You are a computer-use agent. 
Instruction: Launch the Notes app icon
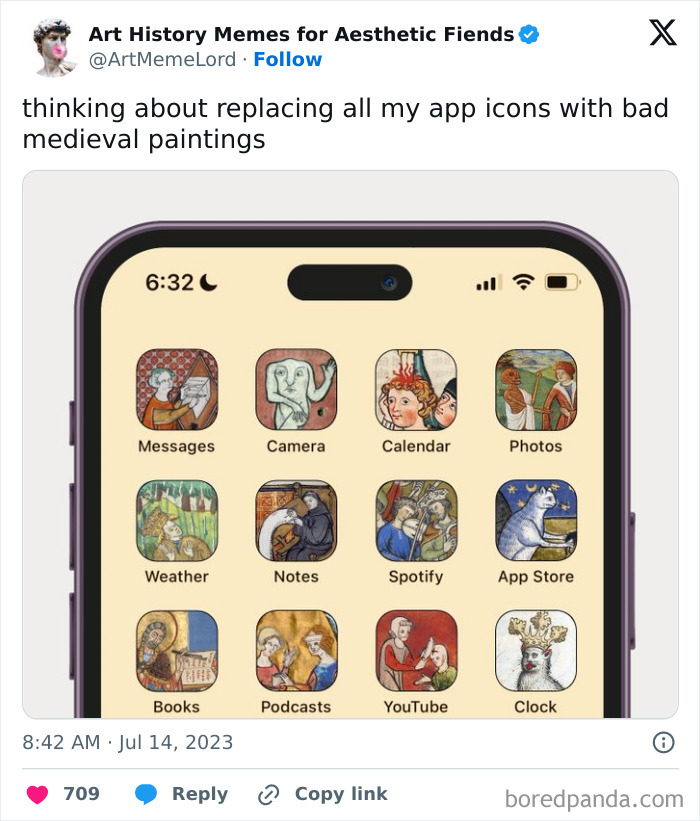[x=296, y=519]
